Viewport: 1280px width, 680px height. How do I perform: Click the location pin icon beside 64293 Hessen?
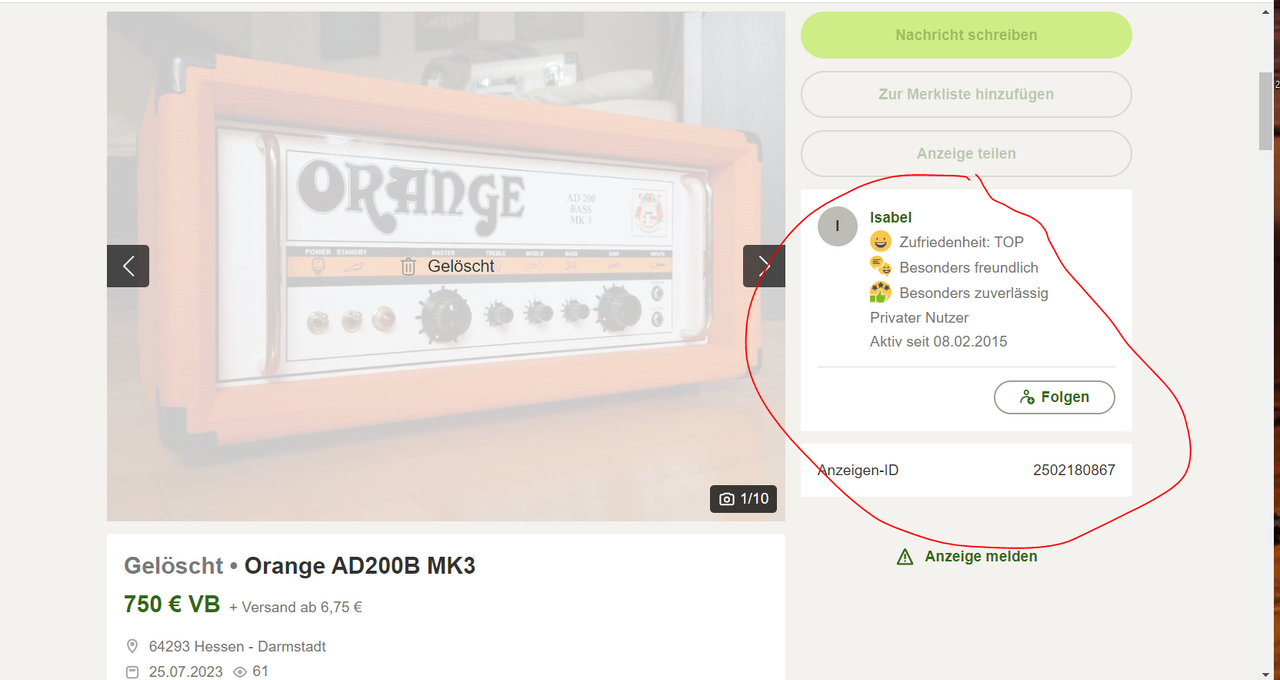(x=132, y=646)
